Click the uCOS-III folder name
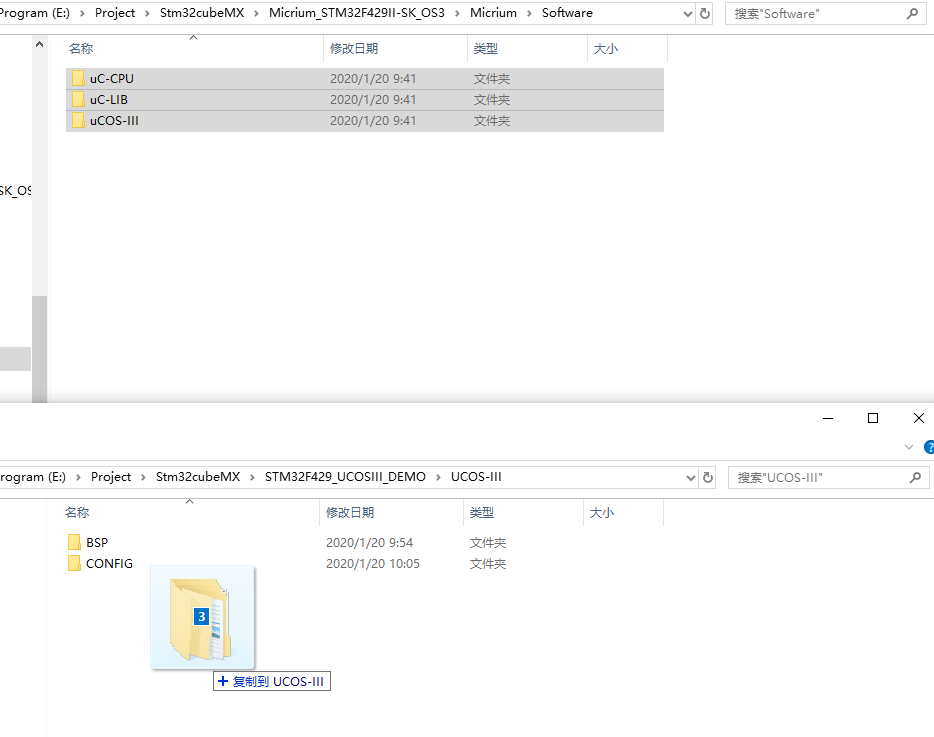Viewport: 934px width, 737px height. [114, 120]
